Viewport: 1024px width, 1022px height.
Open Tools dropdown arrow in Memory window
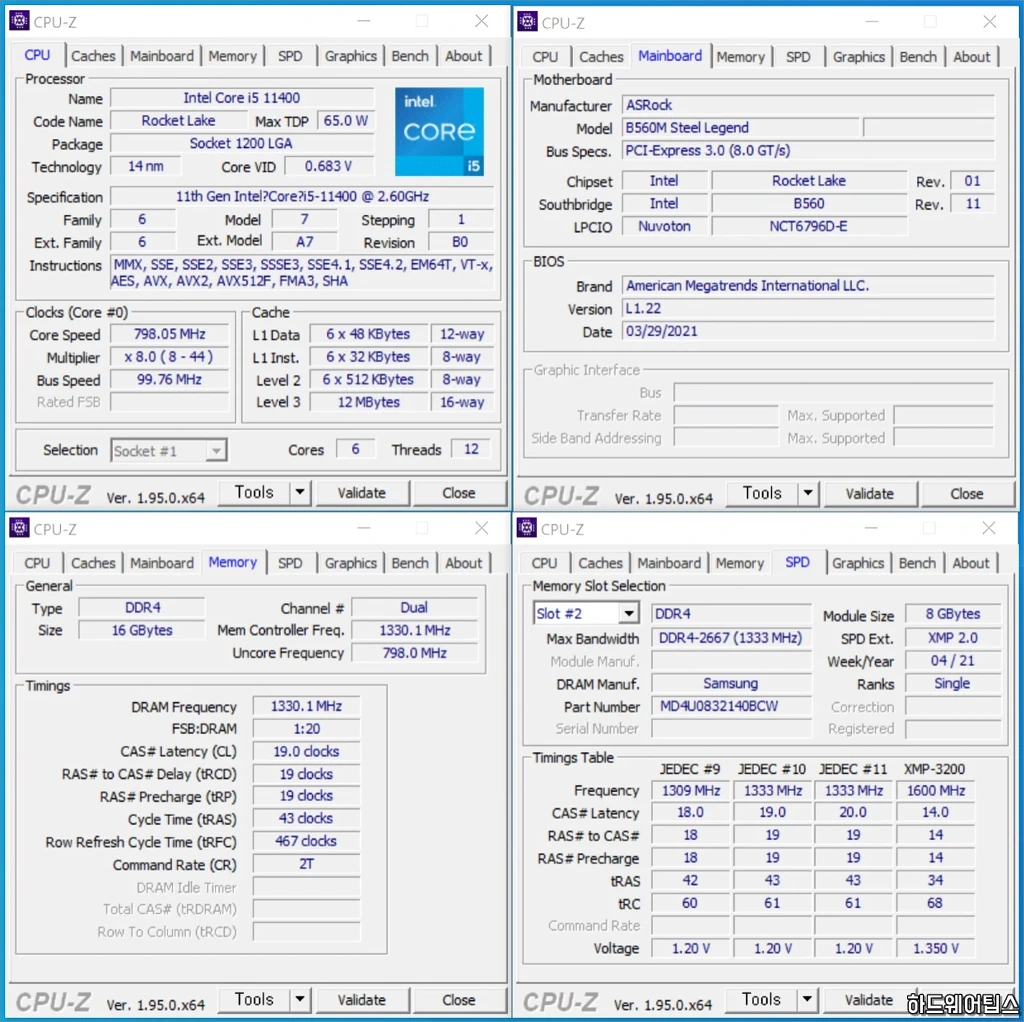point(300,999)
